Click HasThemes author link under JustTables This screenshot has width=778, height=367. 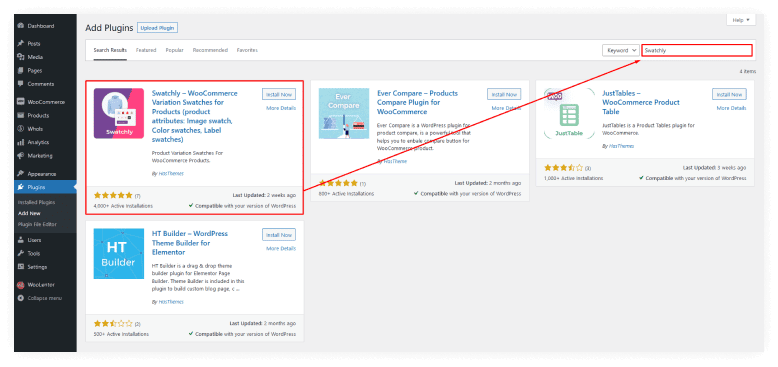(x=621, y=146)
